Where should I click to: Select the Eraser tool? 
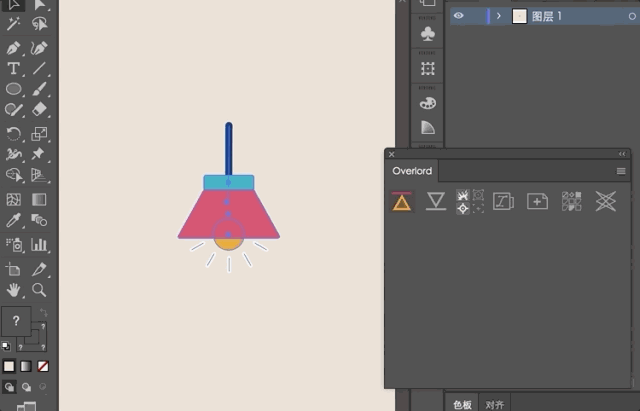pos(39,109)
